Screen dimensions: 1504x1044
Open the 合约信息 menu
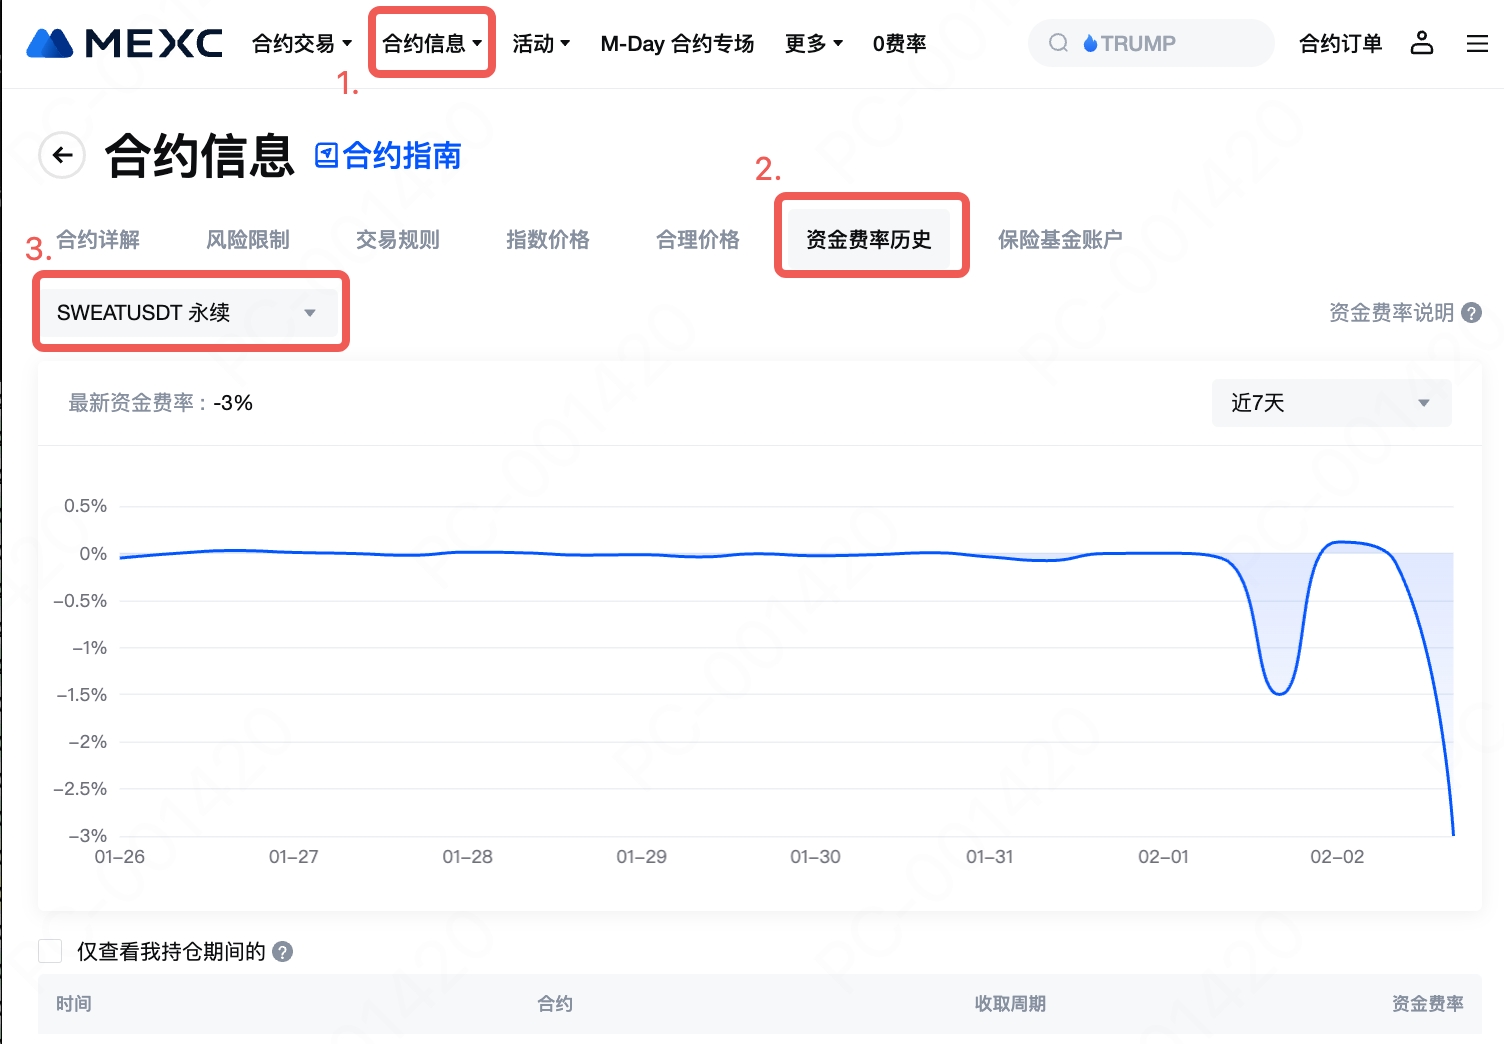tap(431, 44)
